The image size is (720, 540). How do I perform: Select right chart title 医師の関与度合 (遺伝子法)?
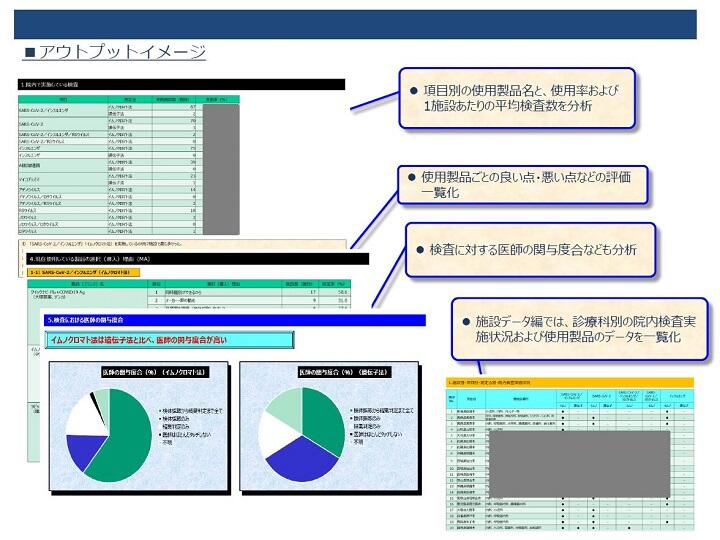345,372
